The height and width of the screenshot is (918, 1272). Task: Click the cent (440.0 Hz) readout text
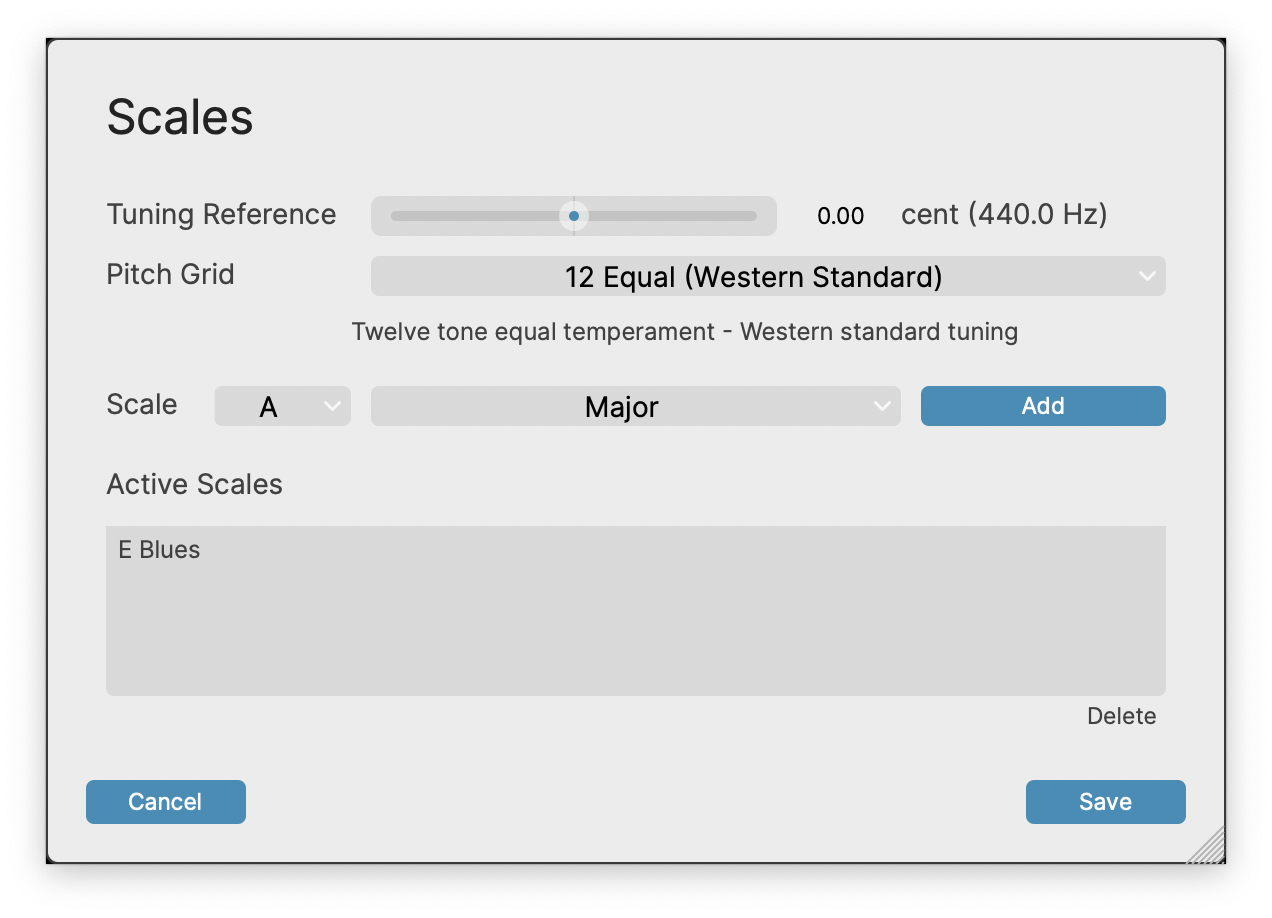[x=1004, y=215]
